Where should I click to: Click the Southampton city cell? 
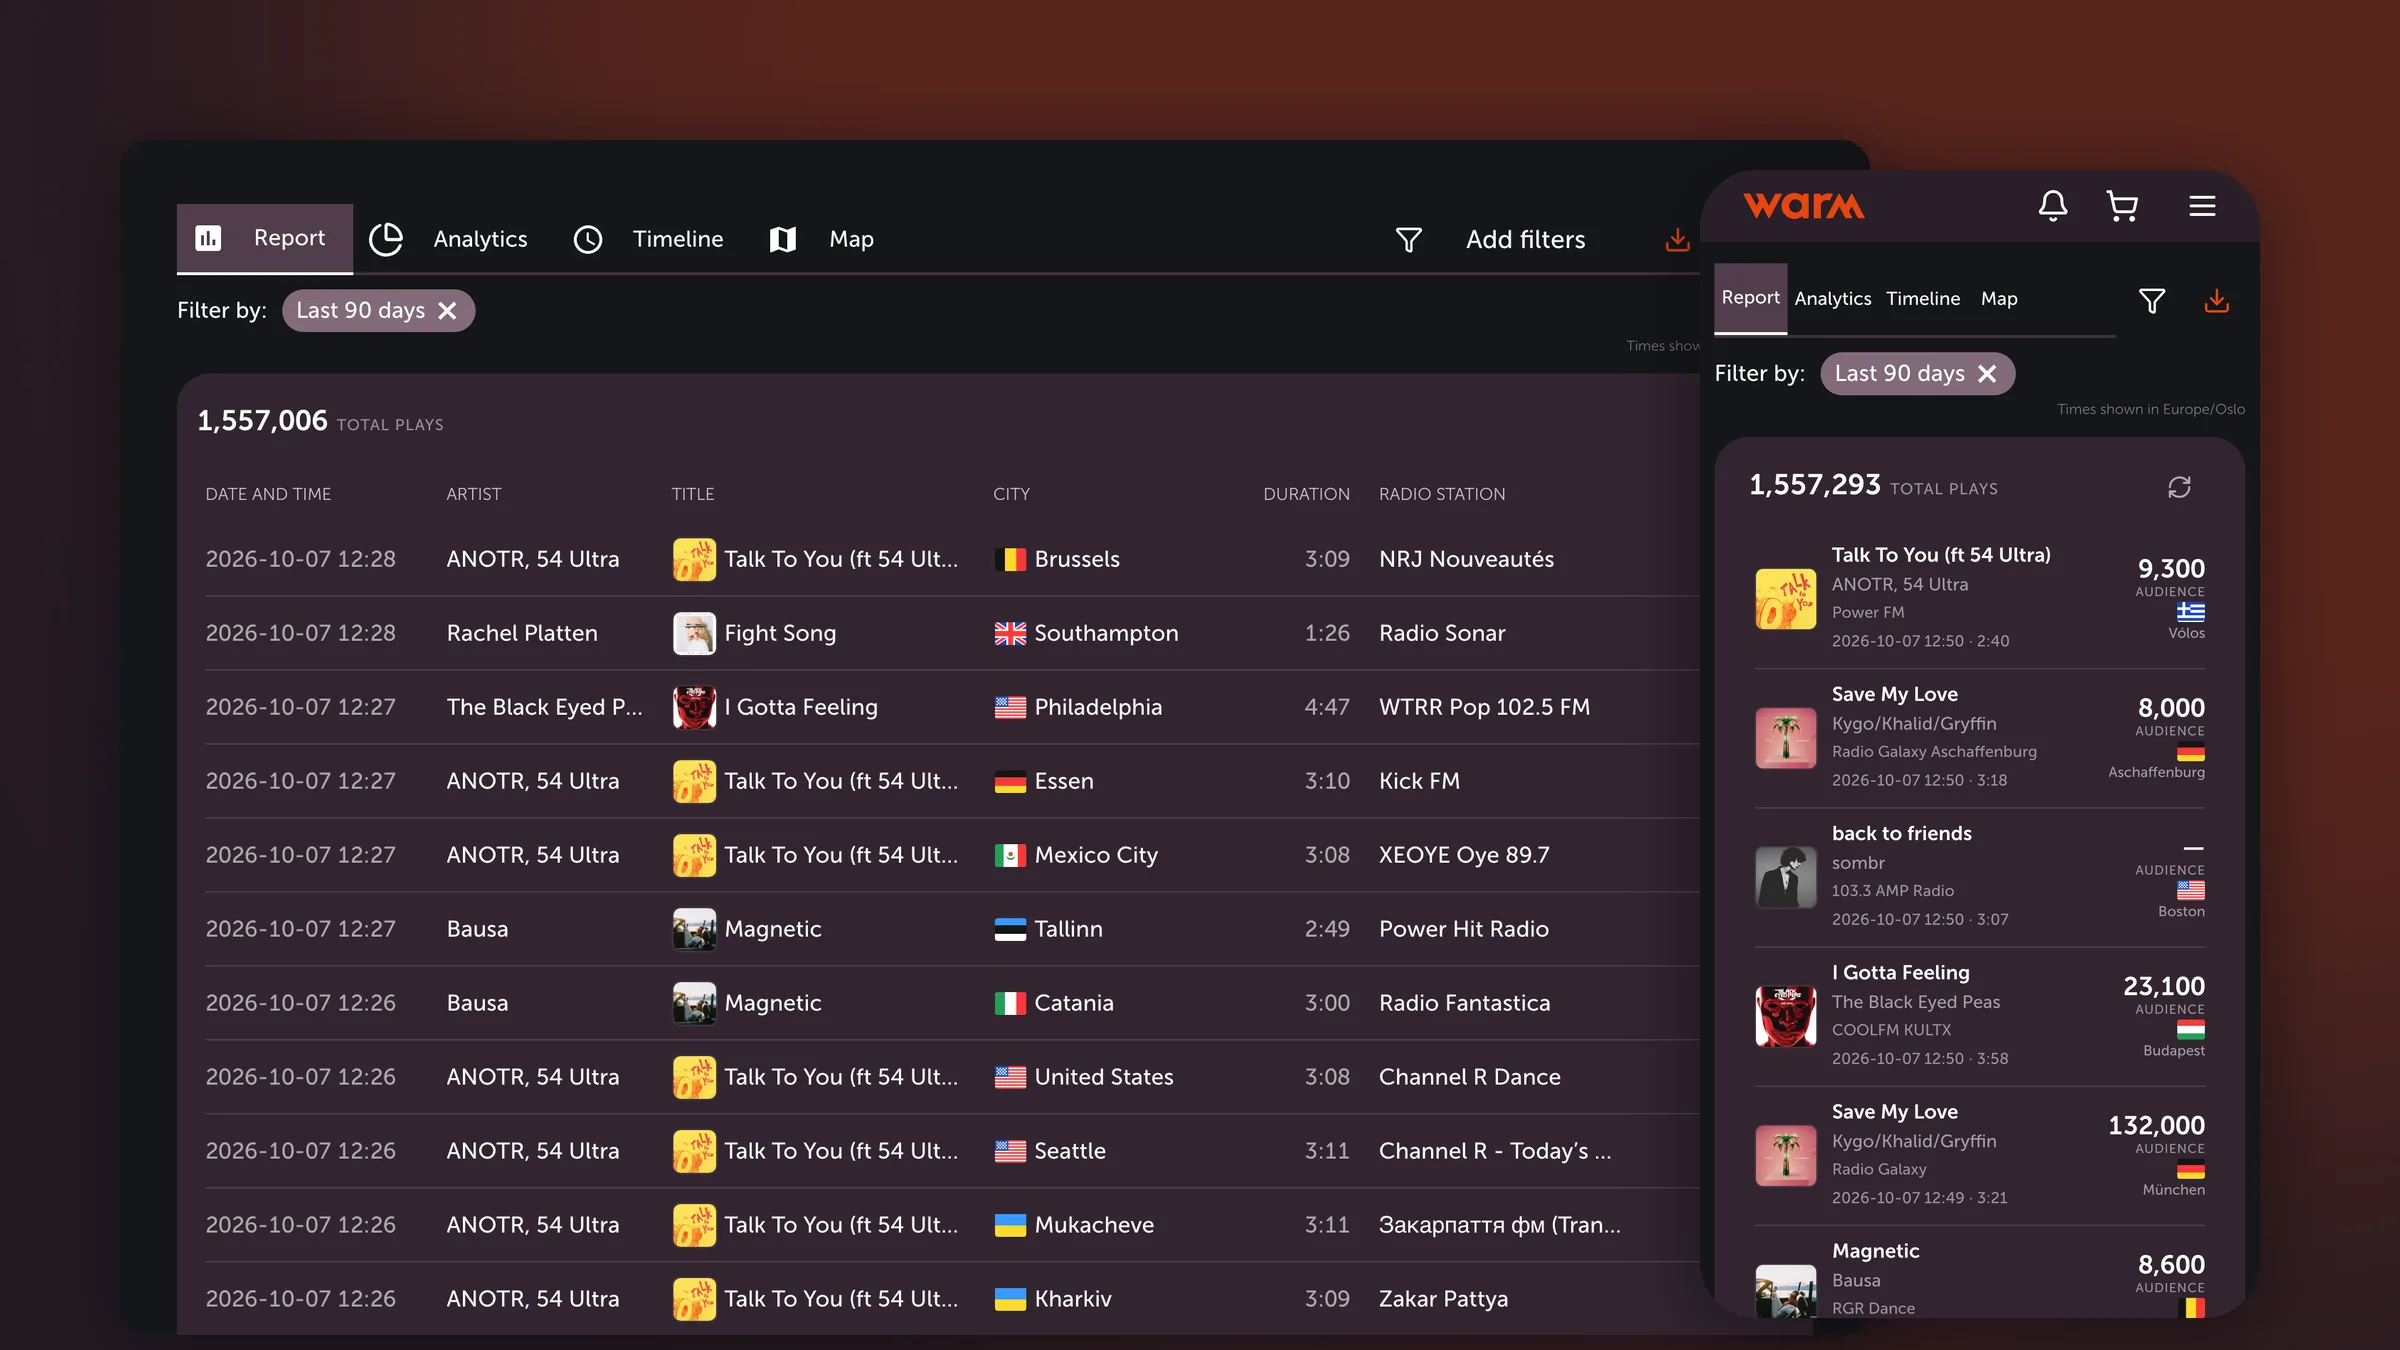[x=1086, y=633]
